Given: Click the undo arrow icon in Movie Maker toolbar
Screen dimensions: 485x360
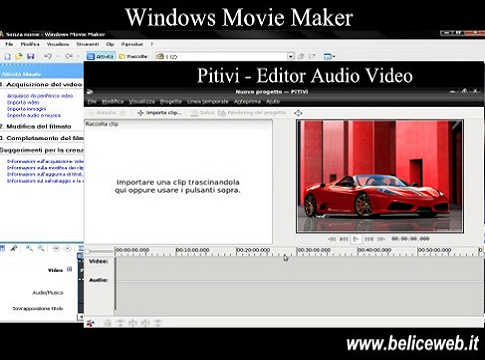Looking at the screenshot, I should 48,56.
